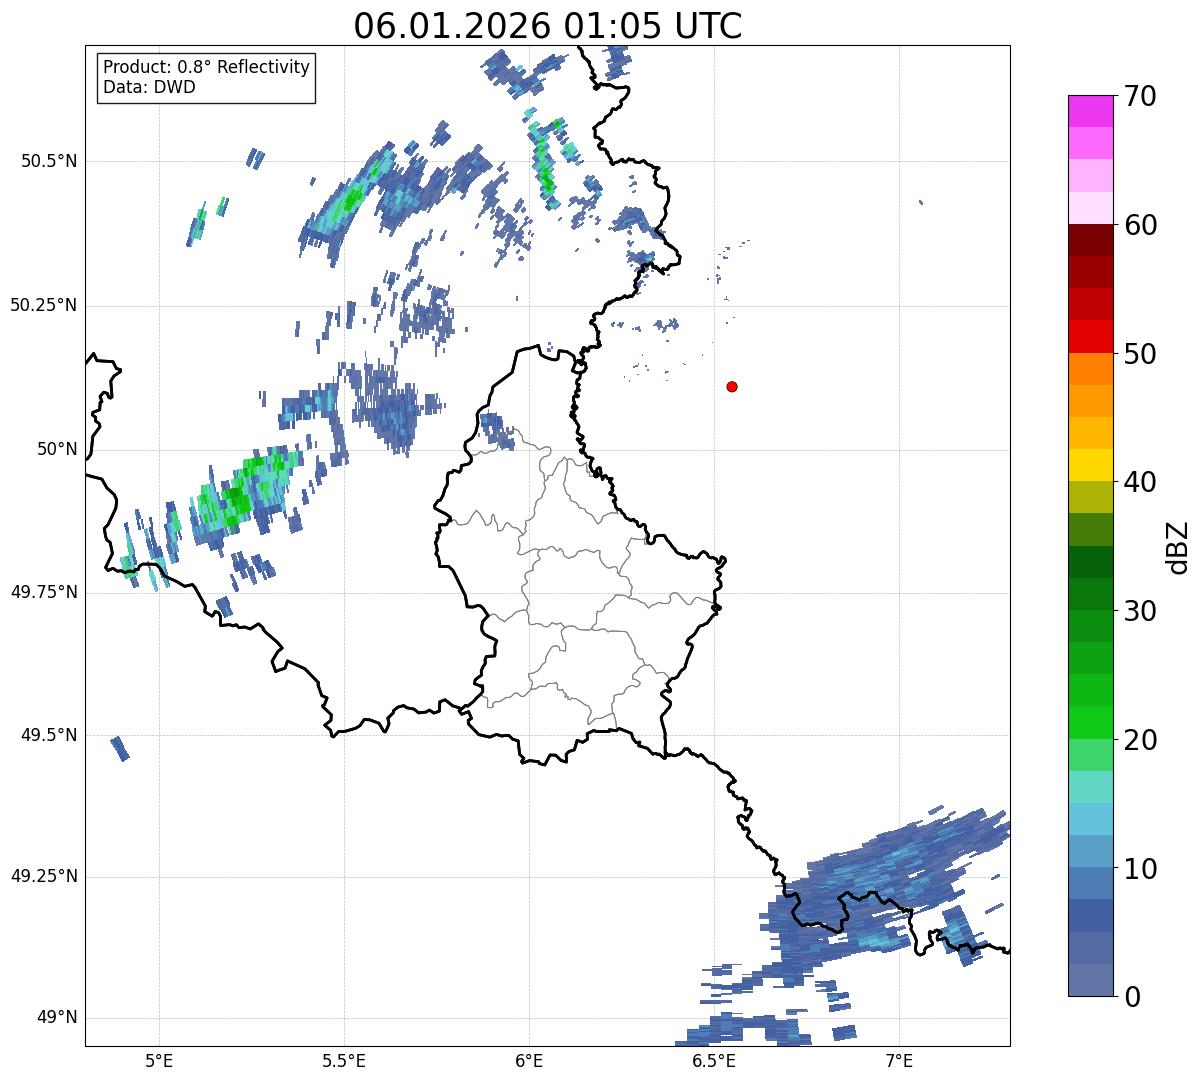Click the 50 tick label on colorbar

[1140, 354]
